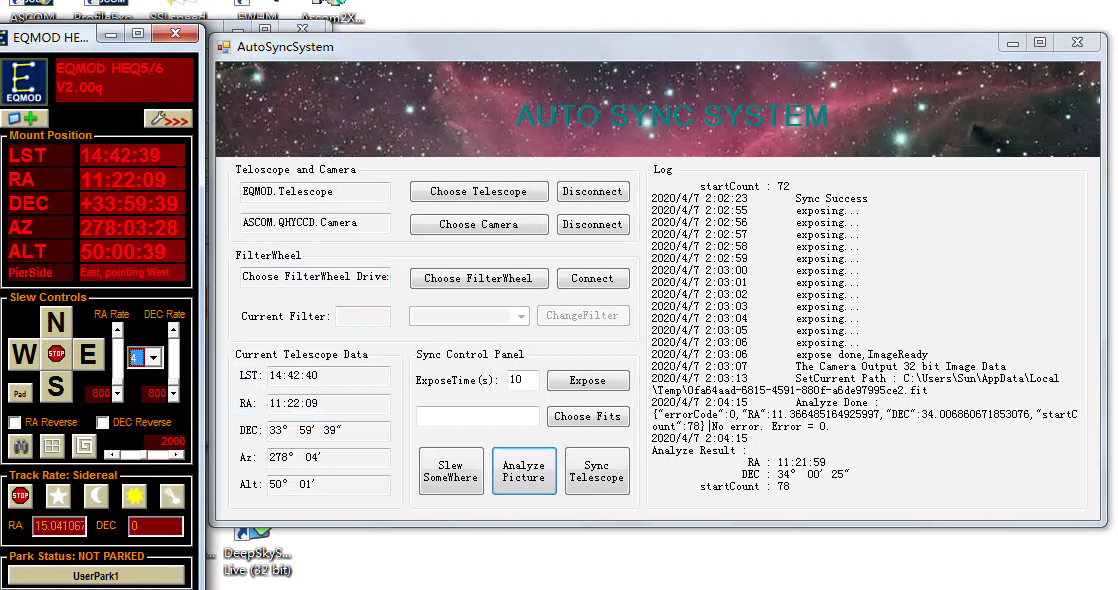The width and height of the screenshot is (1118, 590).
Task: Click the spiral search icon
Action: pyautogui.click(x=84, y=445)
